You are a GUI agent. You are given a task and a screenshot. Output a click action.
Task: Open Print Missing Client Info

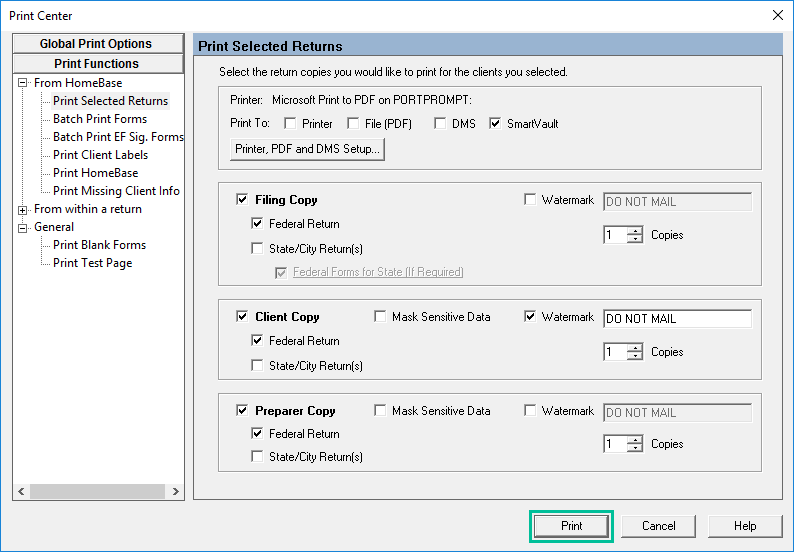tap(116, 191)
